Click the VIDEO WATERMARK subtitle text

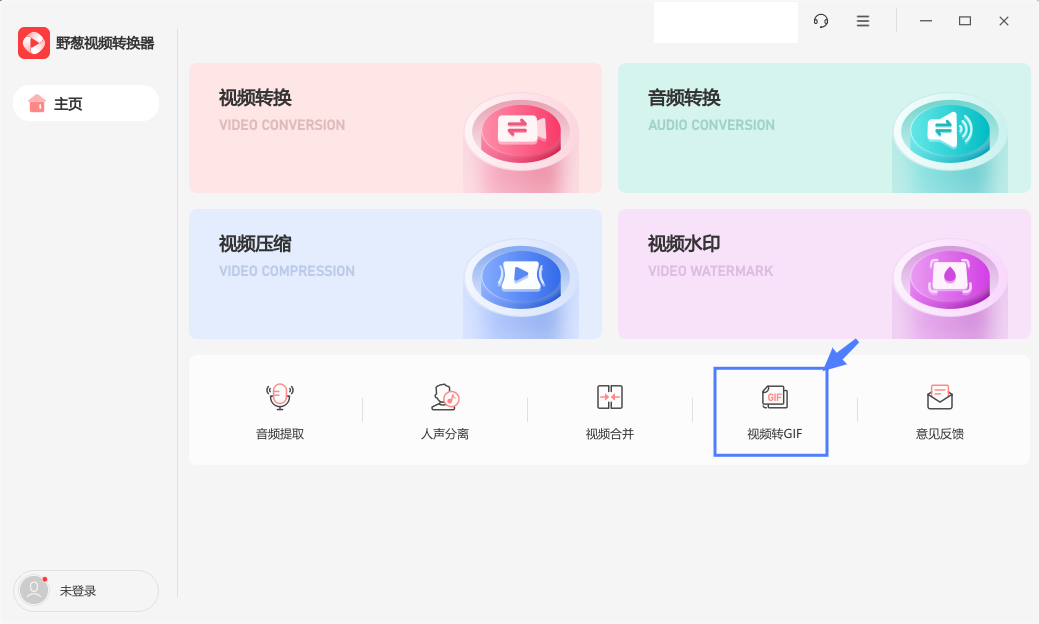point(710,271)
